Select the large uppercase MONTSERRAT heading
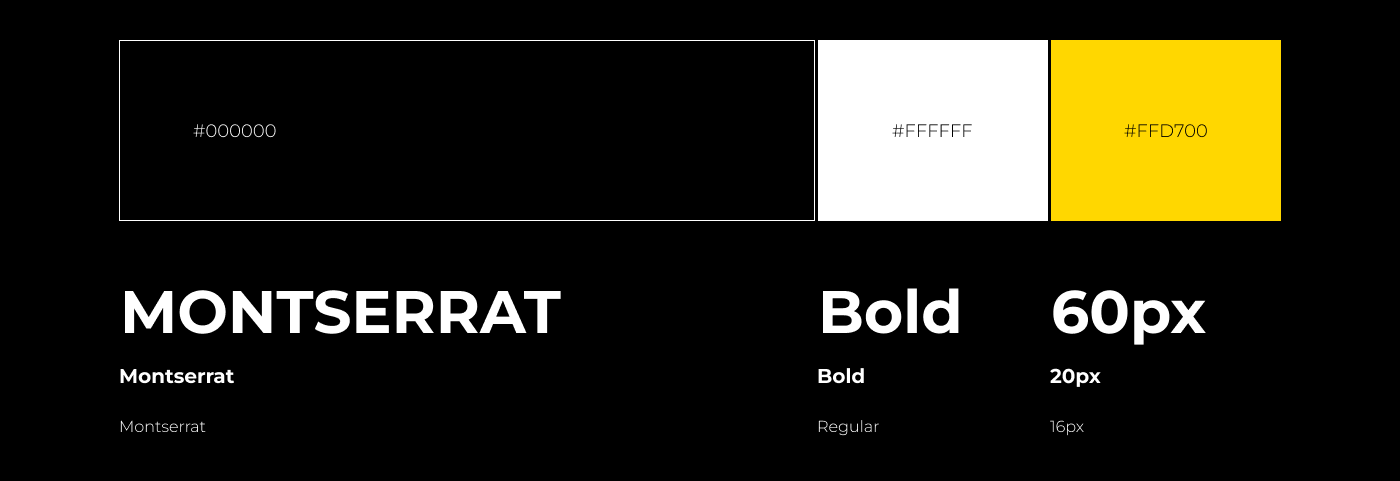 [340, 313]
